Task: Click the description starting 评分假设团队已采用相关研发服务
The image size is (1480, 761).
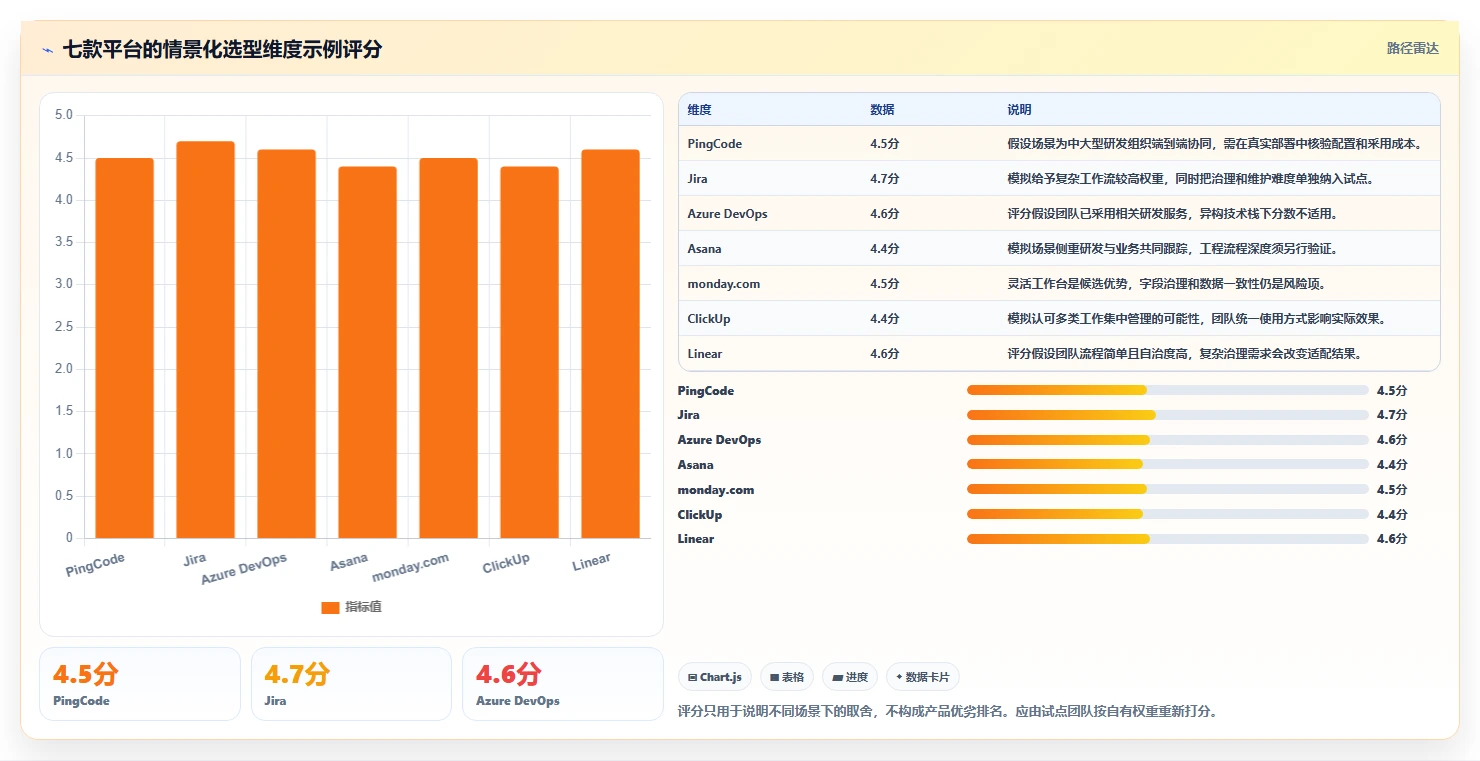Action: click(1173, 214)
